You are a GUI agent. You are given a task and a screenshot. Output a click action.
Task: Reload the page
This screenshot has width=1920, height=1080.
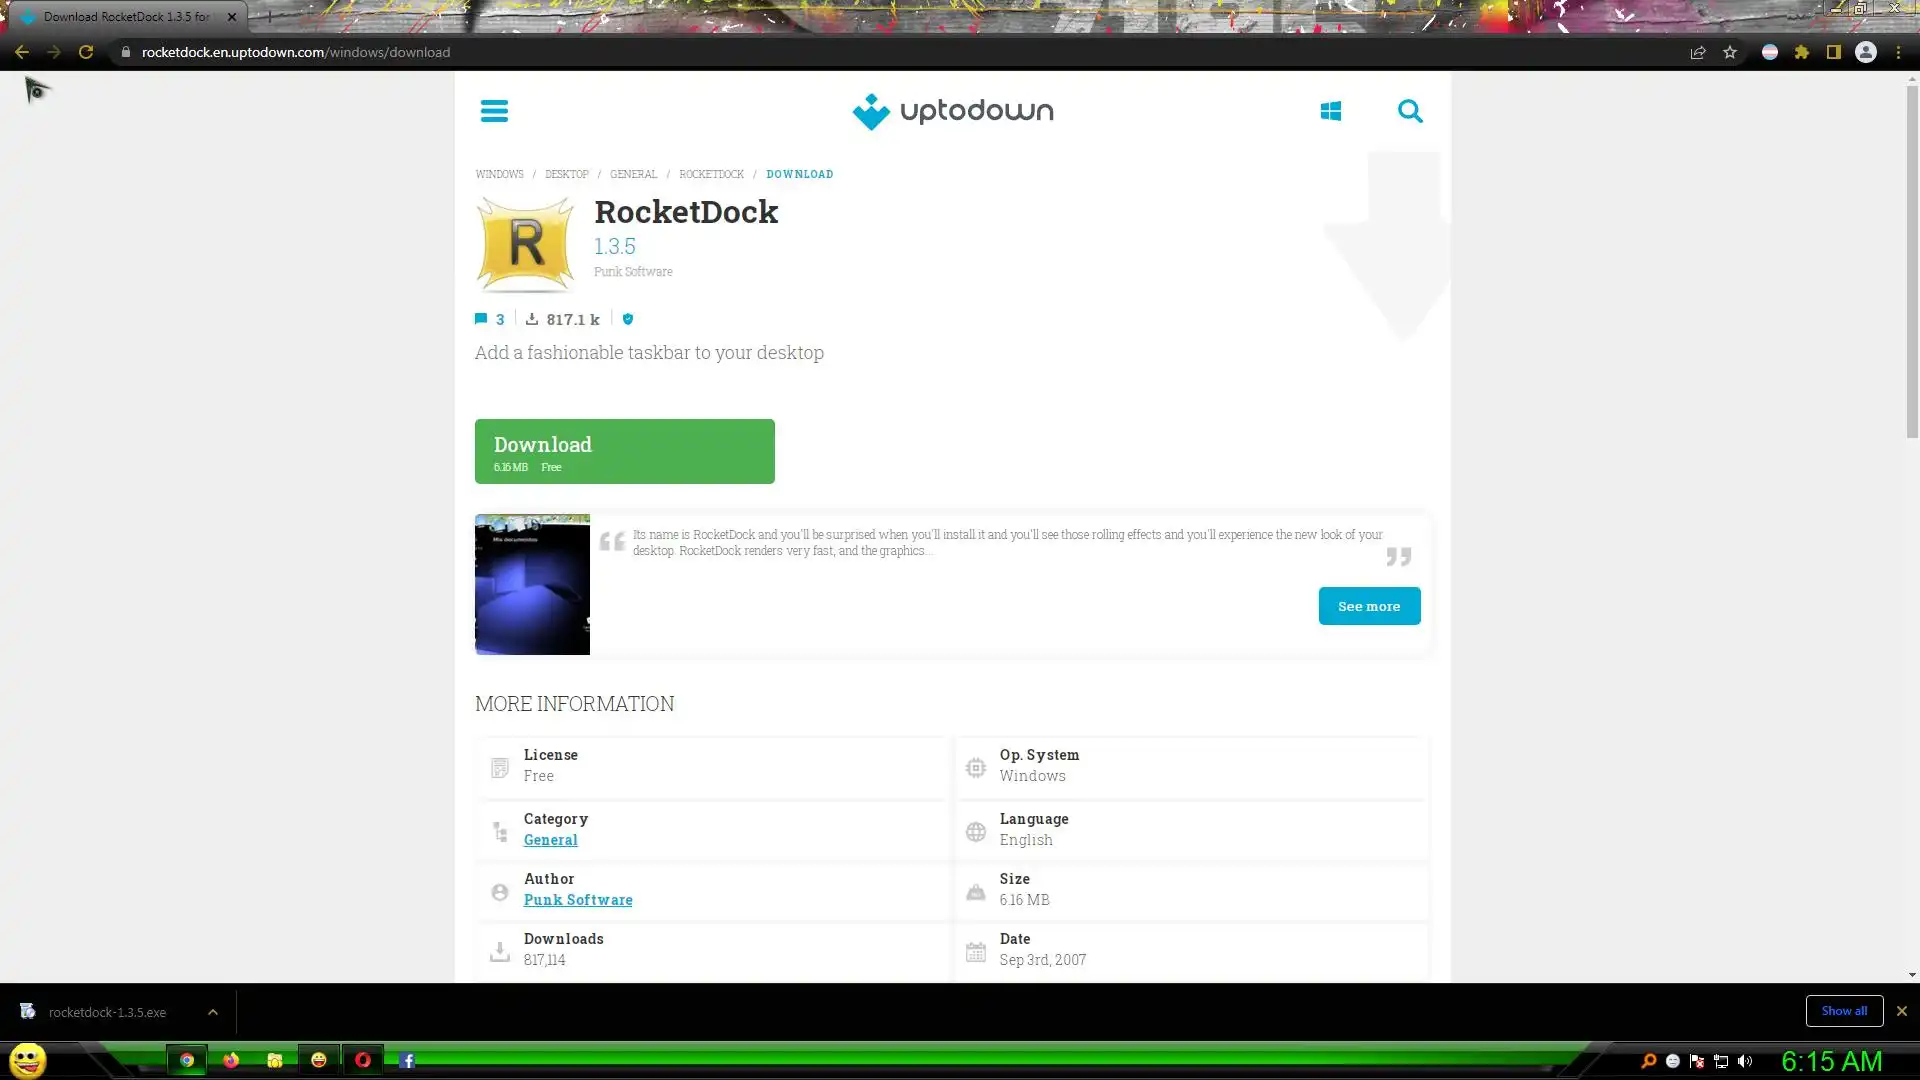coord(86,52)
